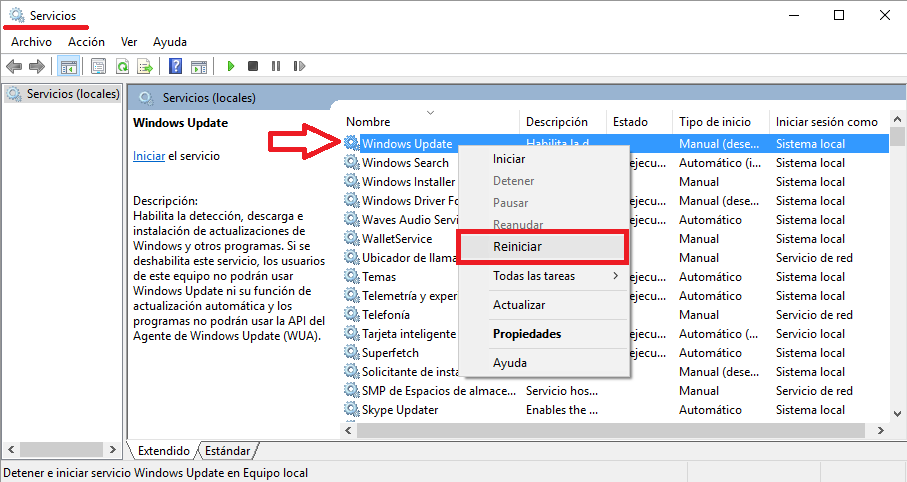Screen dimensions: 907x482
Task: Click 'Enables the ...' description cell
Action: tap(562, 410)
